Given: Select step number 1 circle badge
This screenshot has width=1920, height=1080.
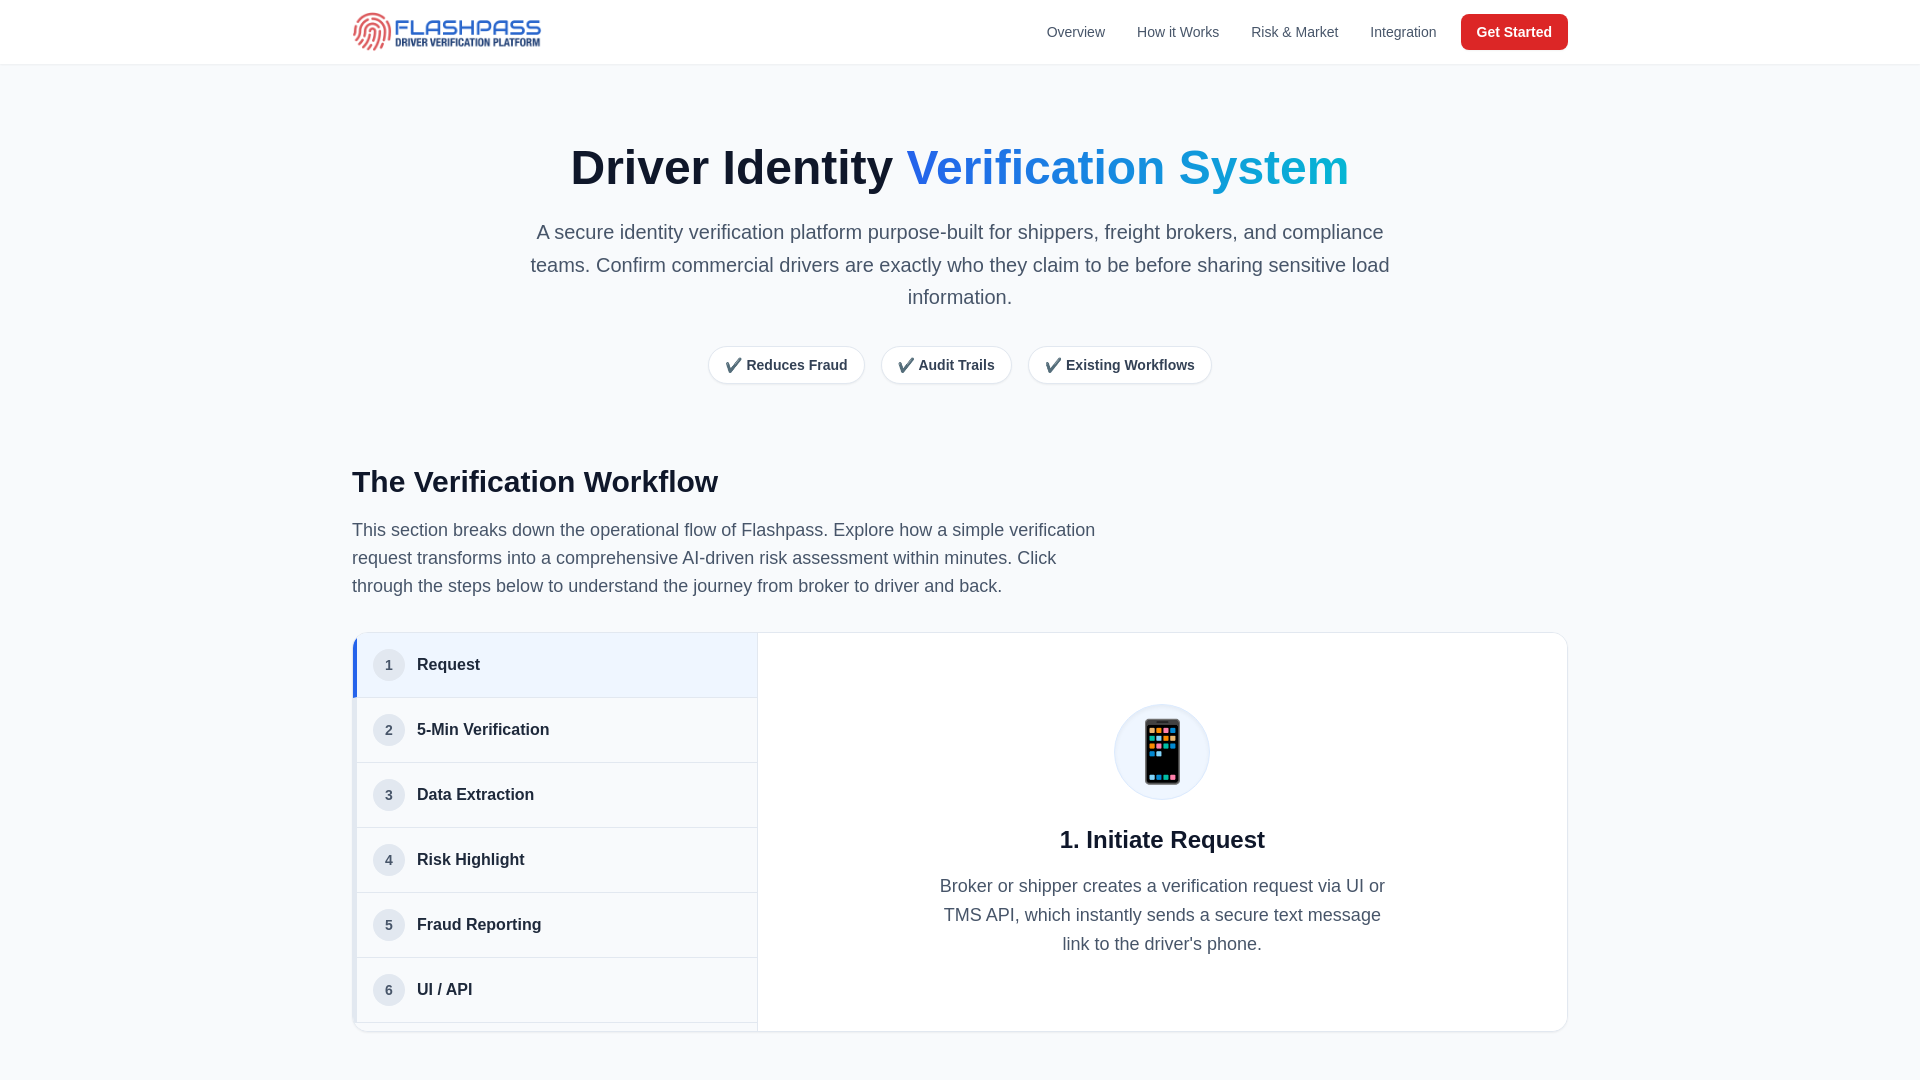Looking at the screenshot, I should pyautogui.click(x=389, y=665).
